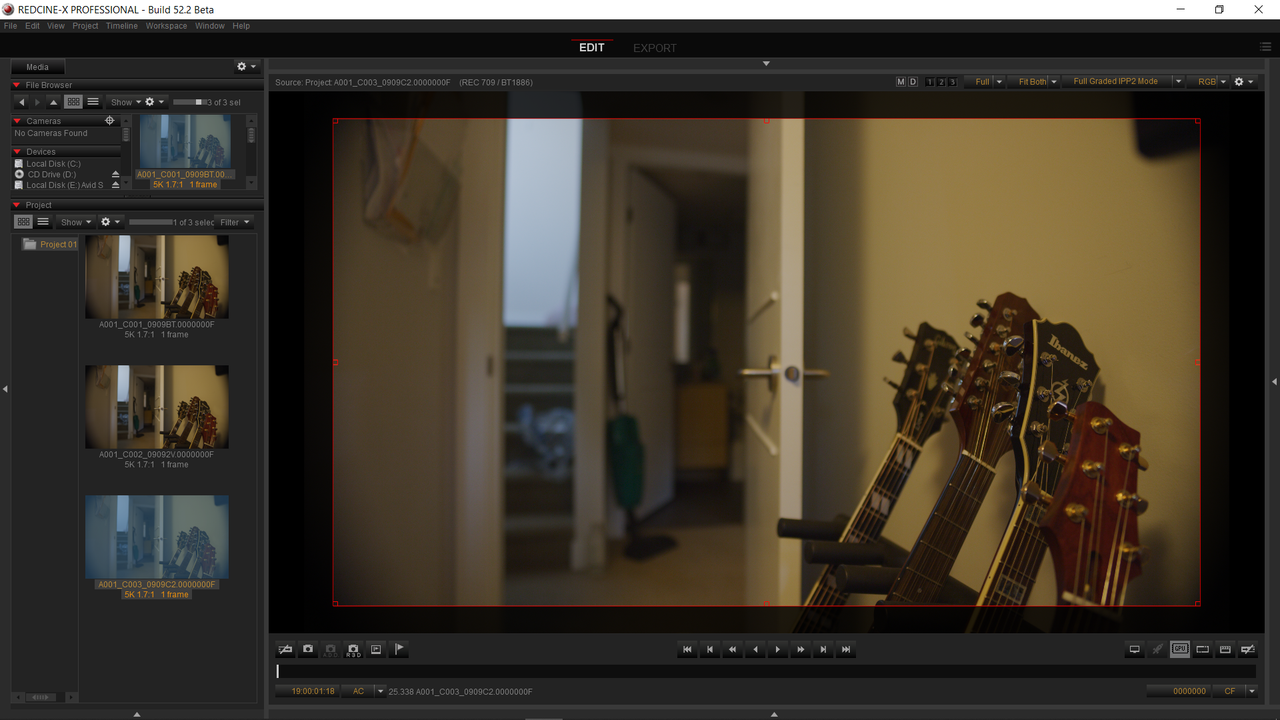
Task: Select viewer preset 2
Action: 941,82
